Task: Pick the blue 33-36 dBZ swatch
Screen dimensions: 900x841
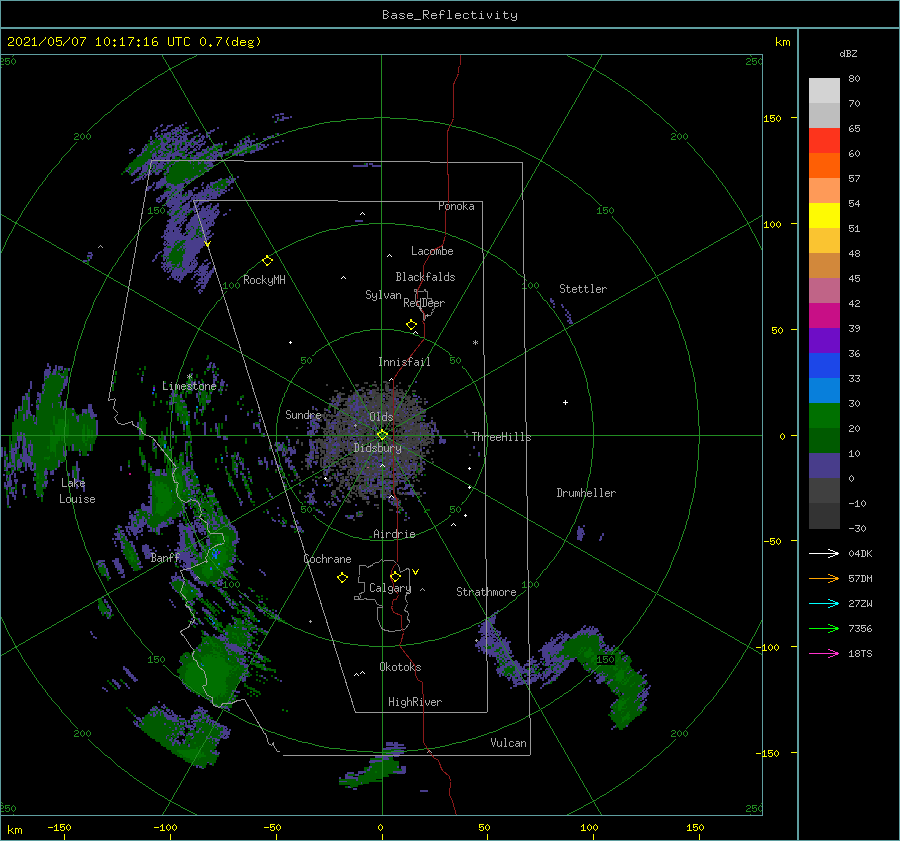Action: pyautogui.click(x=824, y=366)
